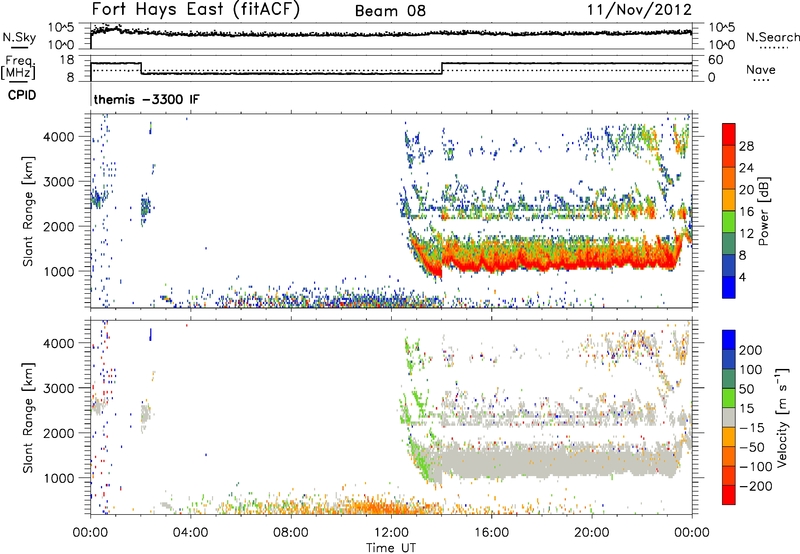Pick the gray -15 to 15 Velocity segment
Viewport: 800px width, 554px height.
tap(729, 418)
